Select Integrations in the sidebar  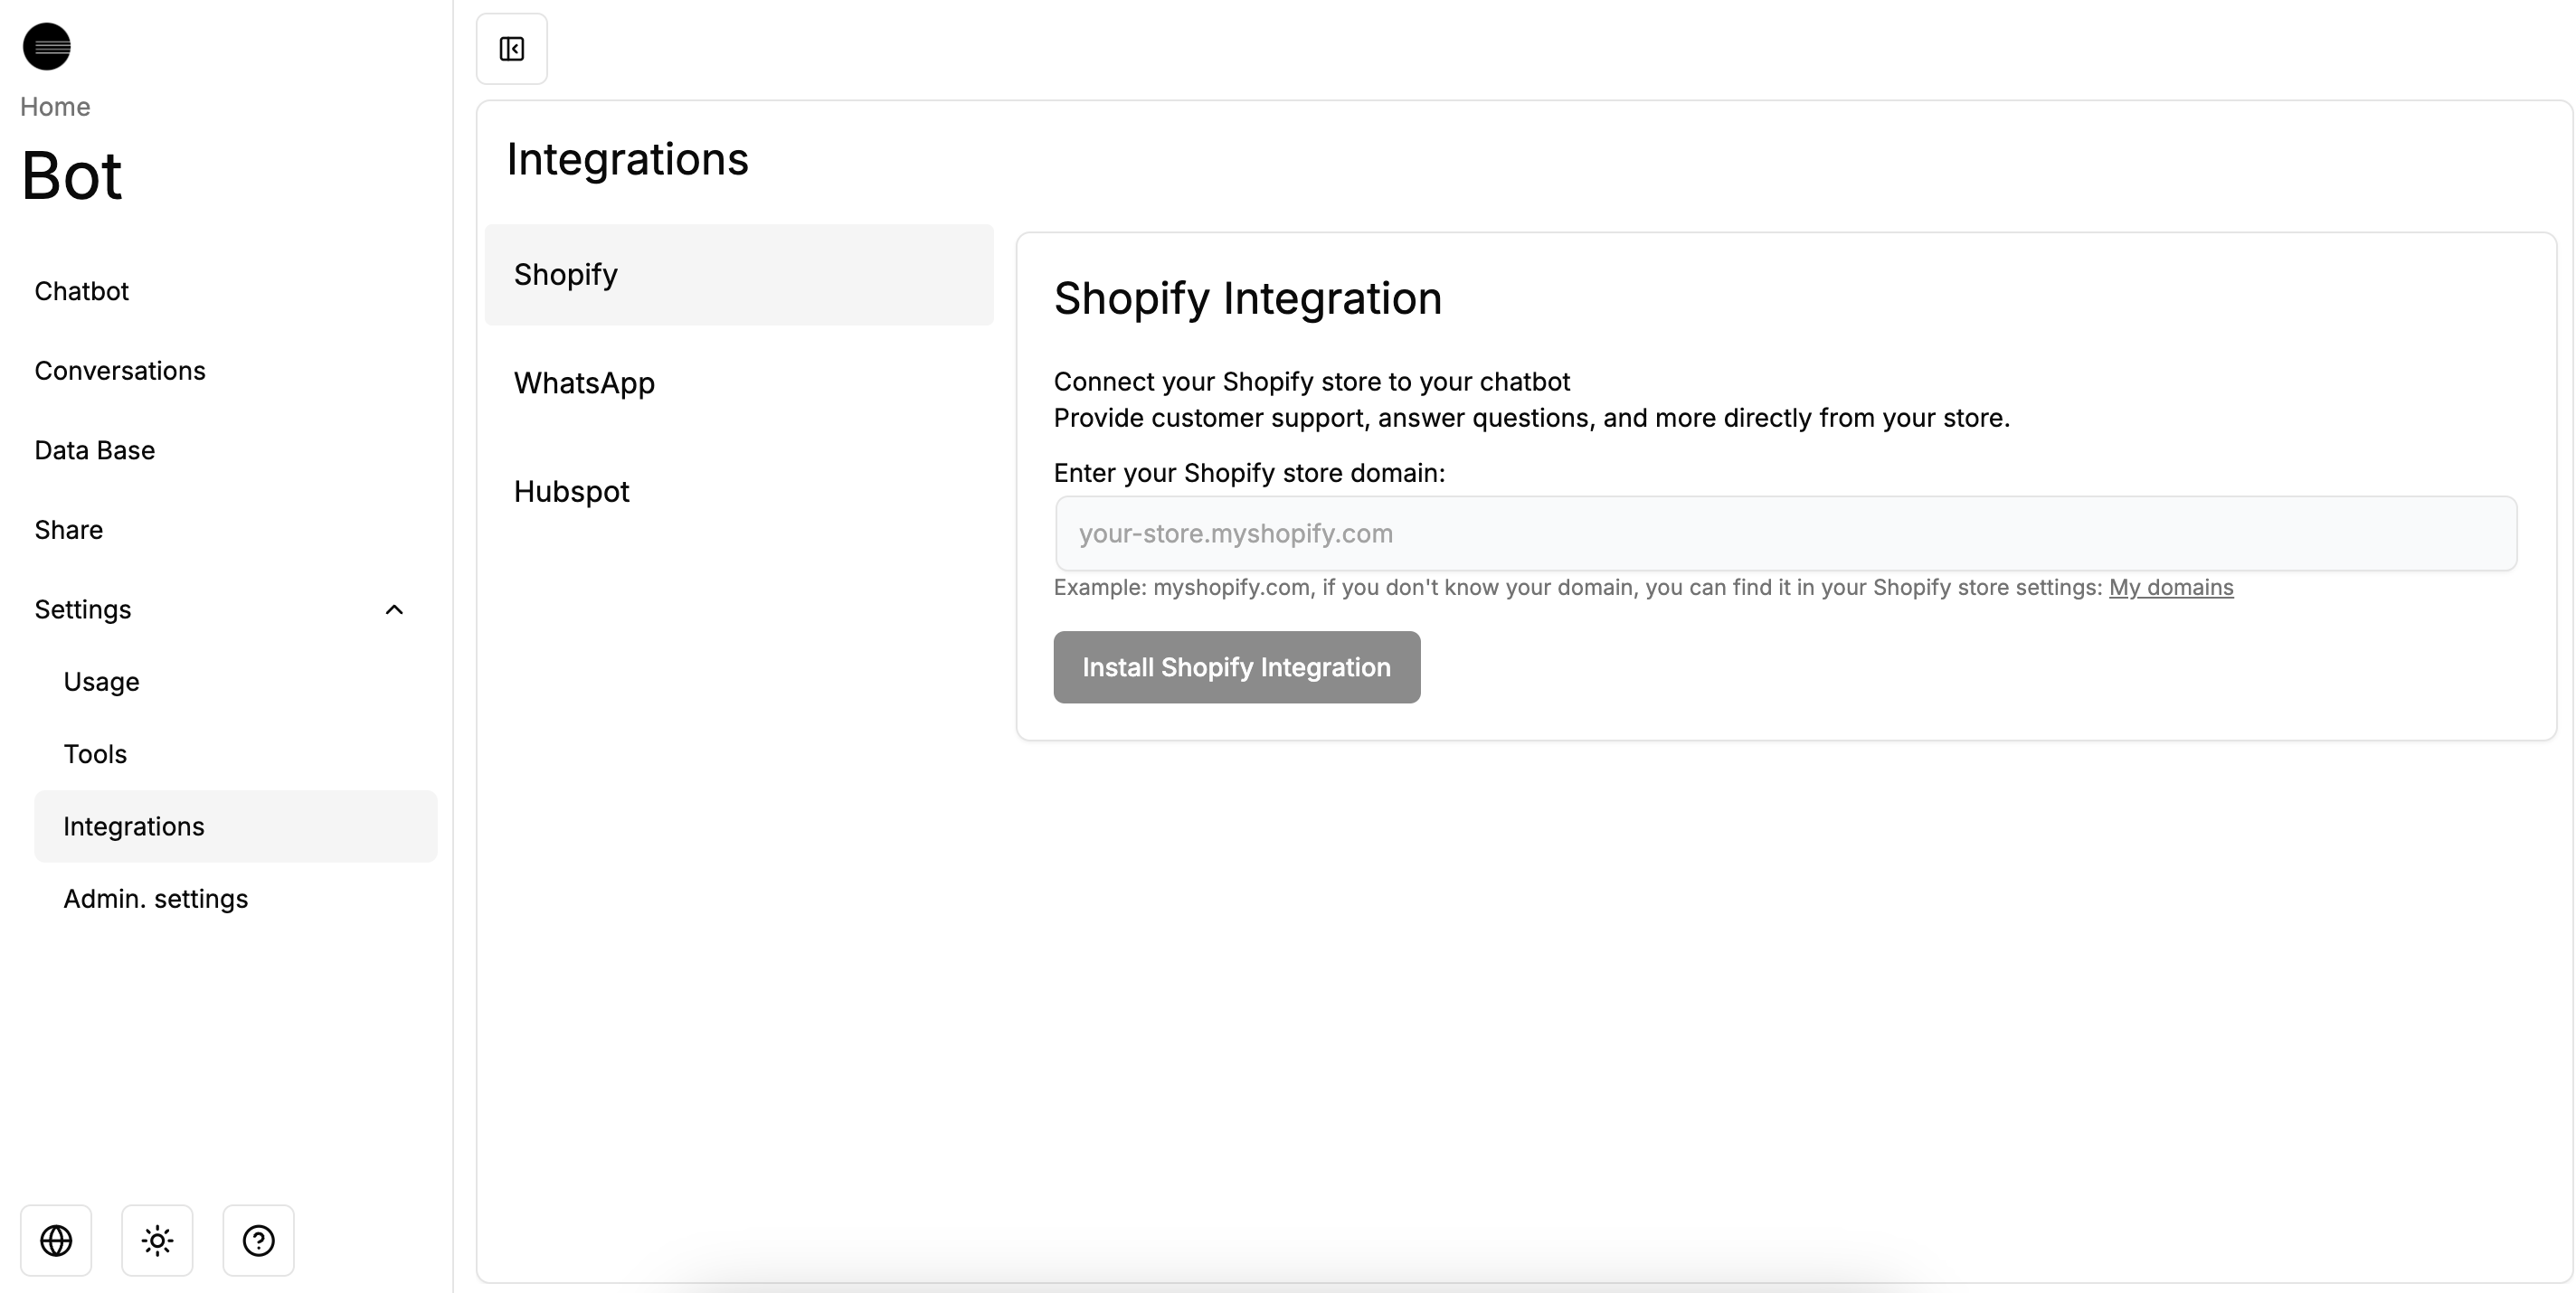tap(134, 826)
